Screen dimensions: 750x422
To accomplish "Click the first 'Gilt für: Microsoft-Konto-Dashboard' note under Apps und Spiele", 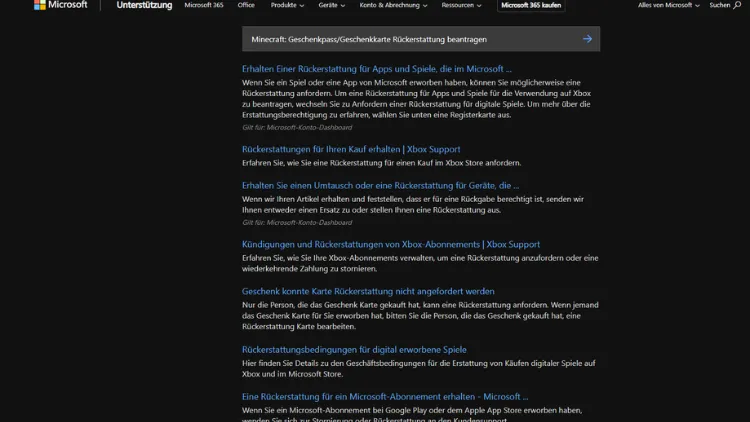I will click(x=297, y=128).
